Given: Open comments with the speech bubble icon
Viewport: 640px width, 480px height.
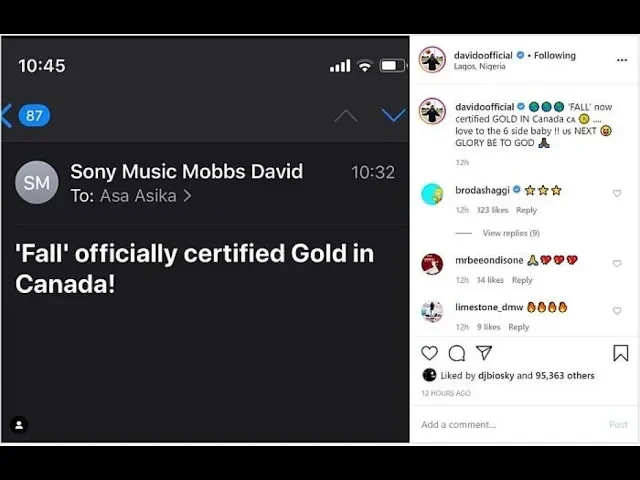Looking at the screenshot, I should tap(457, 353).
